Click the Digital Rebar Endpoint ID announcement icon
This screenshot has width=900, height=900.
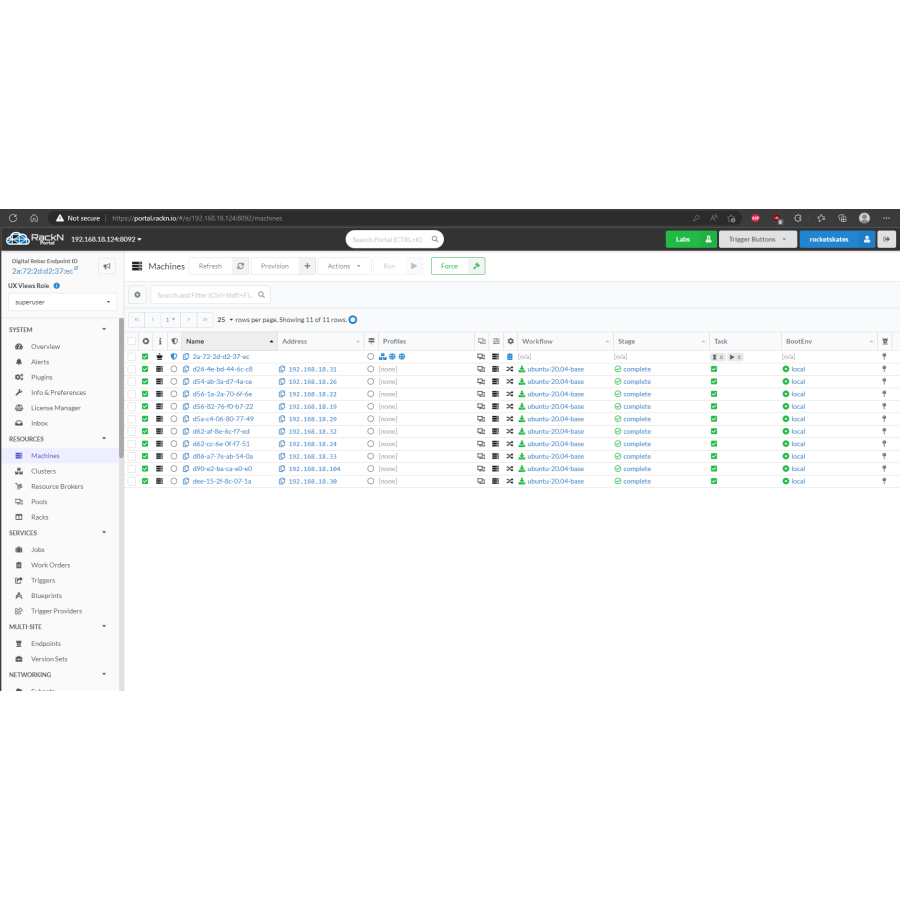(107, 266)
